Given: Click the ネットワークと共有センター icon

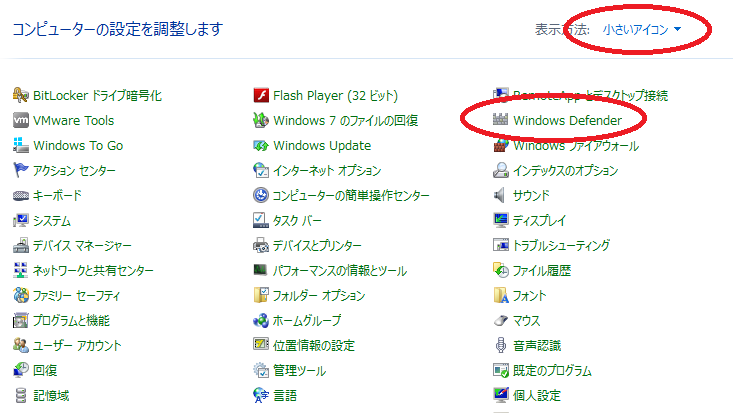Looking at the screenshot, I should pyautogui.click(x=21, y=270).
